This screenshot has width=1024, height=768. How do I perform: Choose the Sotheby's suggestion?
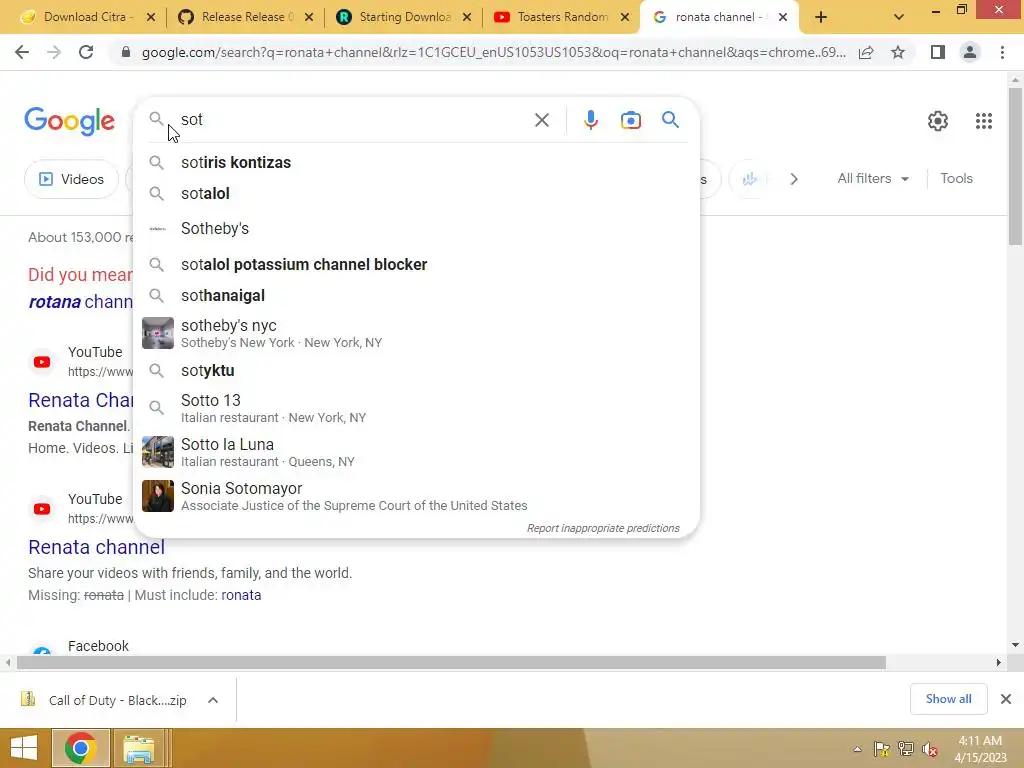point(416,229)
